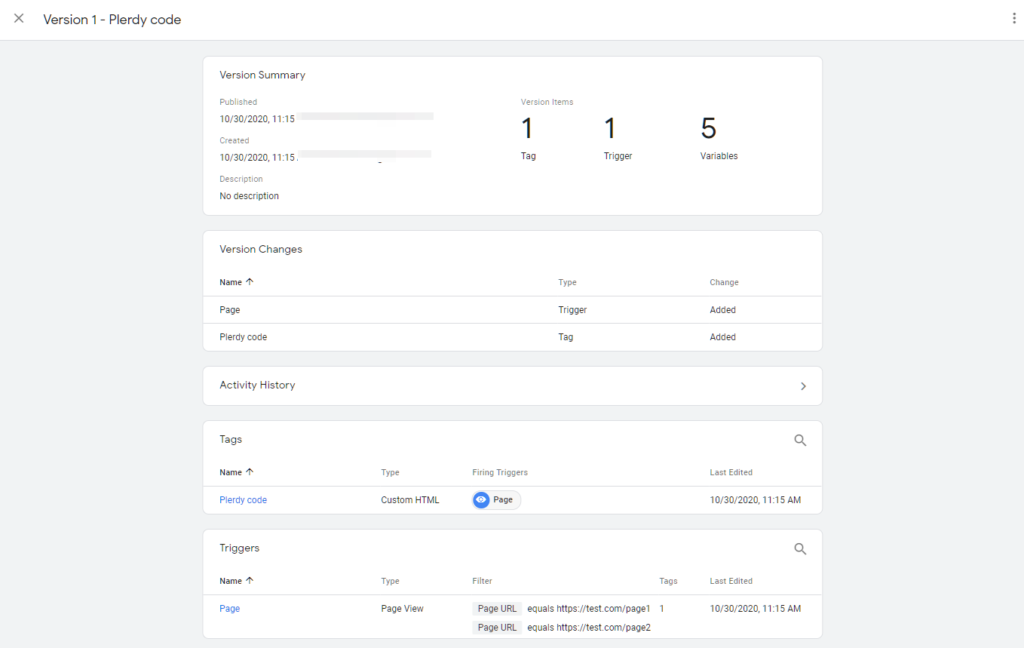Open the Page link in the Triggers table
The height and width of the screenshot is (648, 1024).
click(x=230, y=608)
